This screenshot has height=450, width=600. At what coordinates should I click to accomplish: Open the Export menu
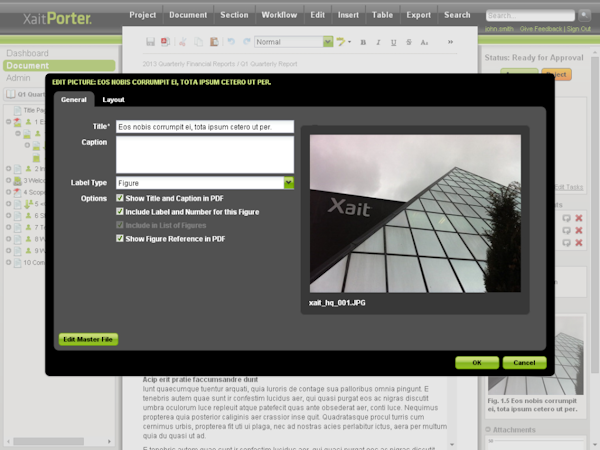[x=418, y=15]
